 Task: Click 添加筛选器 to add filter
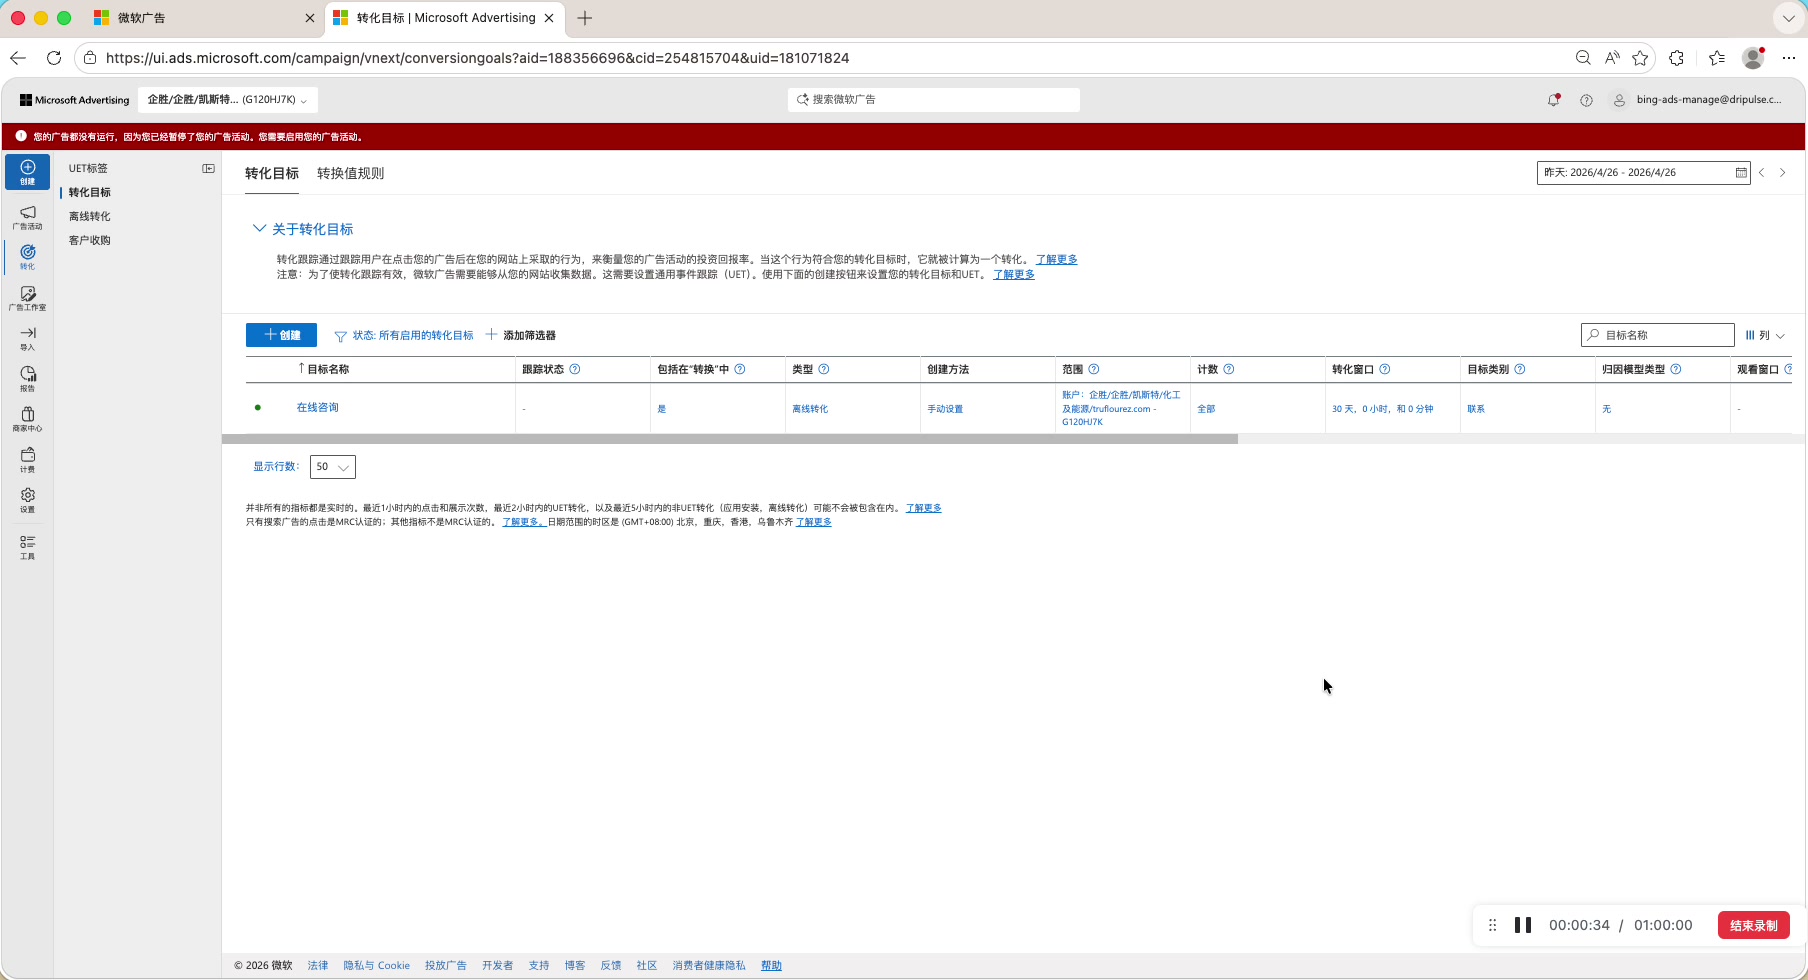521,335
